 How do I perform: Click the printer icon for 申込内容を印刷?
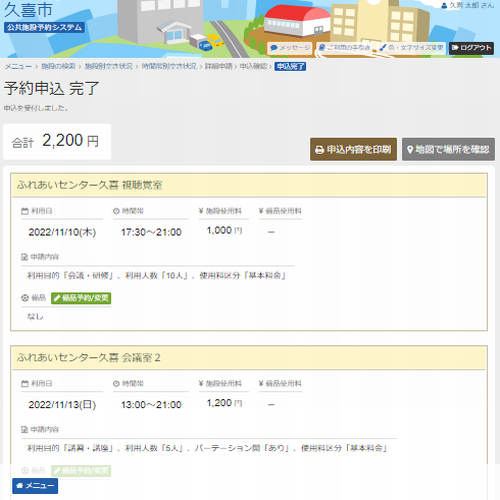[x=319, y=150]
